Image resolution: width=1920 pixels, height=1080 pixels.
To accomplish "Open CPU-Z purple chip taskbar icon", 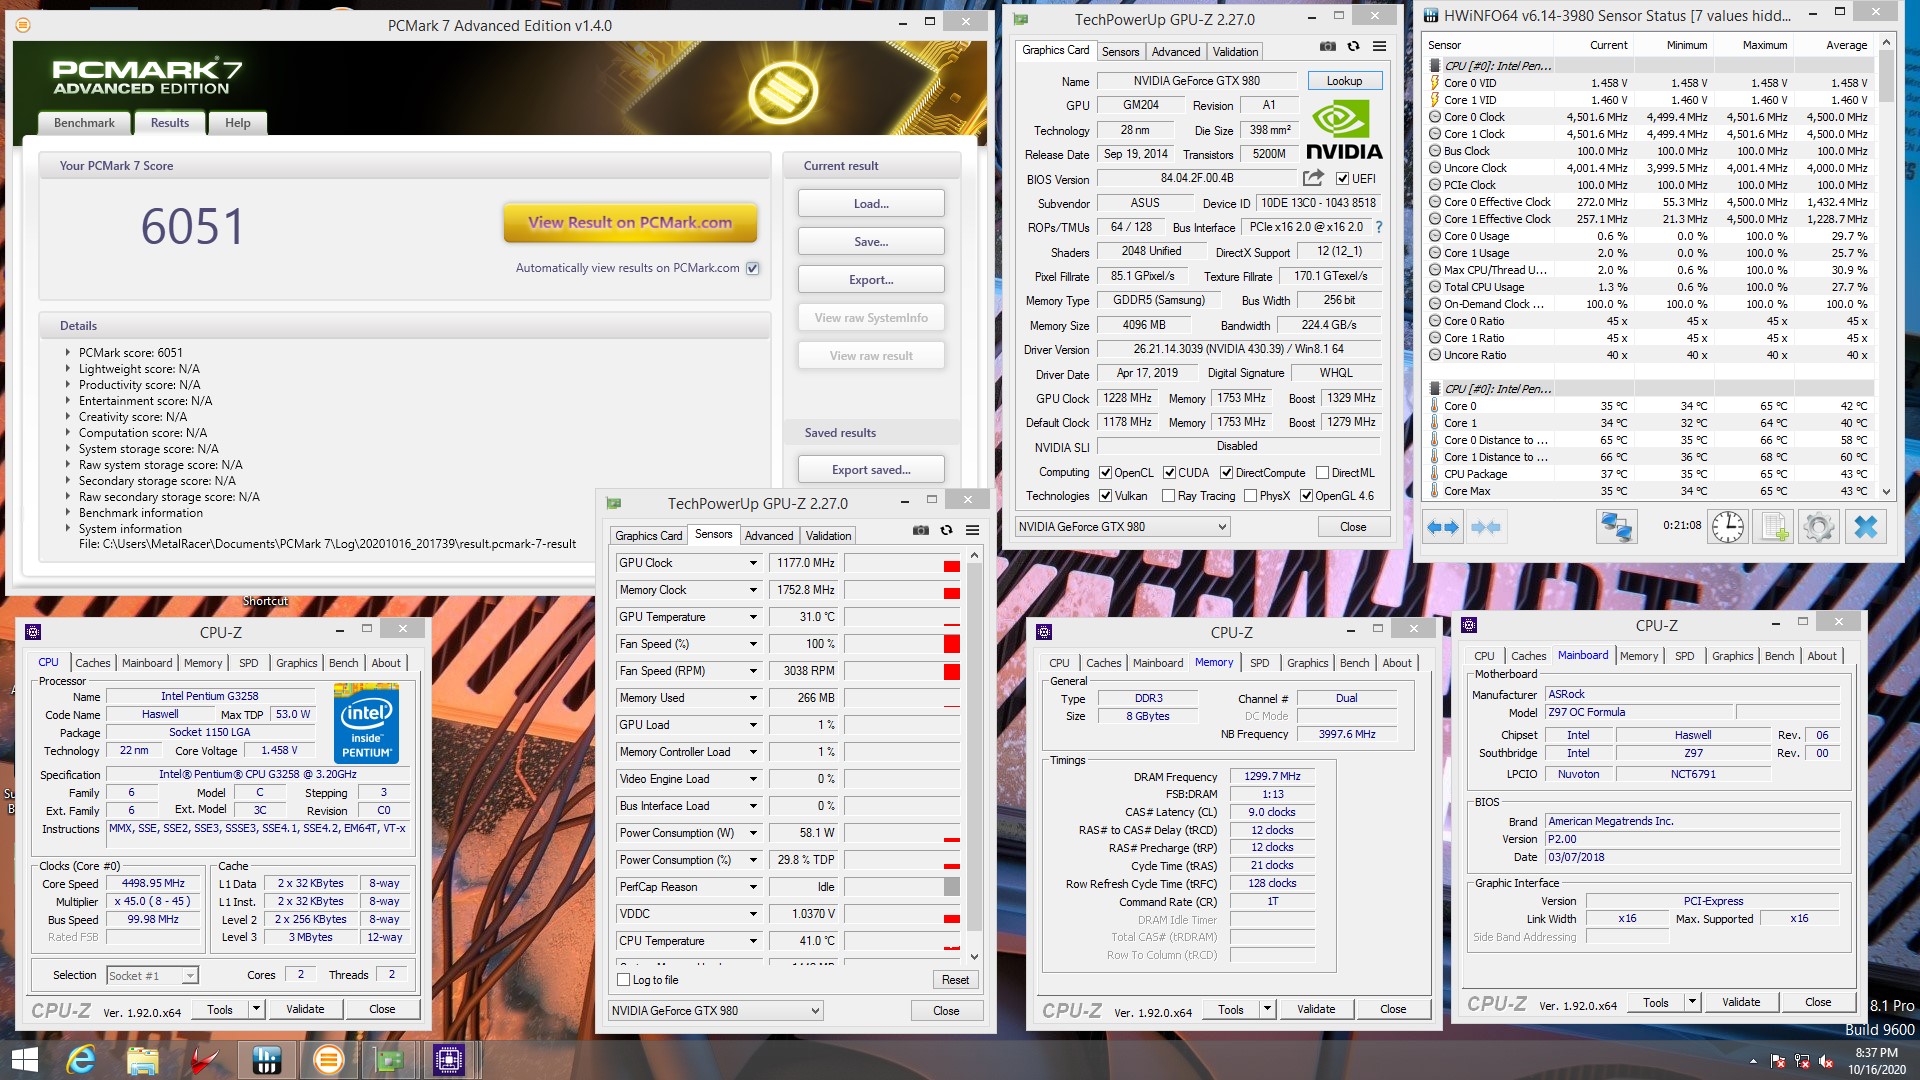I will point(449,1060).
